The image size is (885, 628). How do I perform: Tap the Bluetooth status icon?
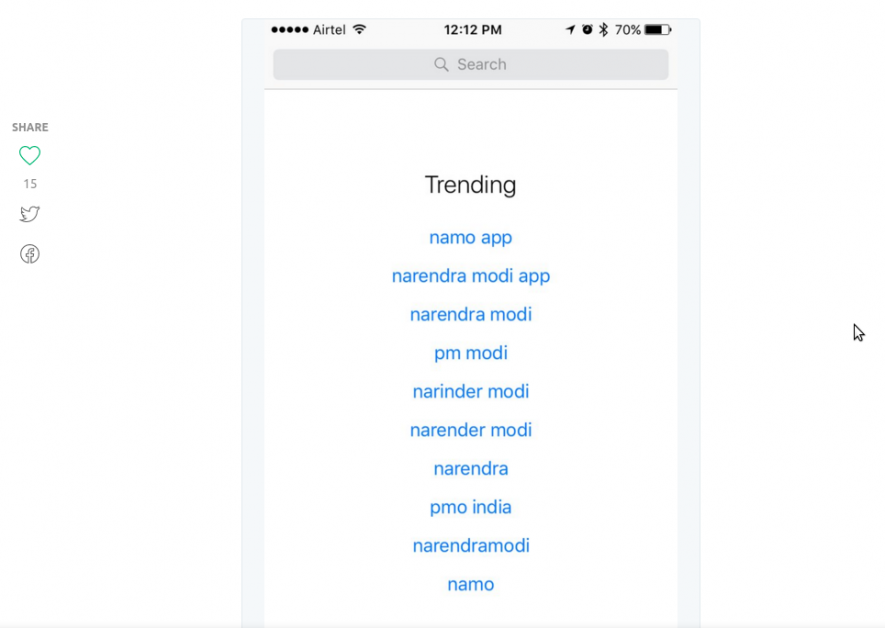(603, 30)
